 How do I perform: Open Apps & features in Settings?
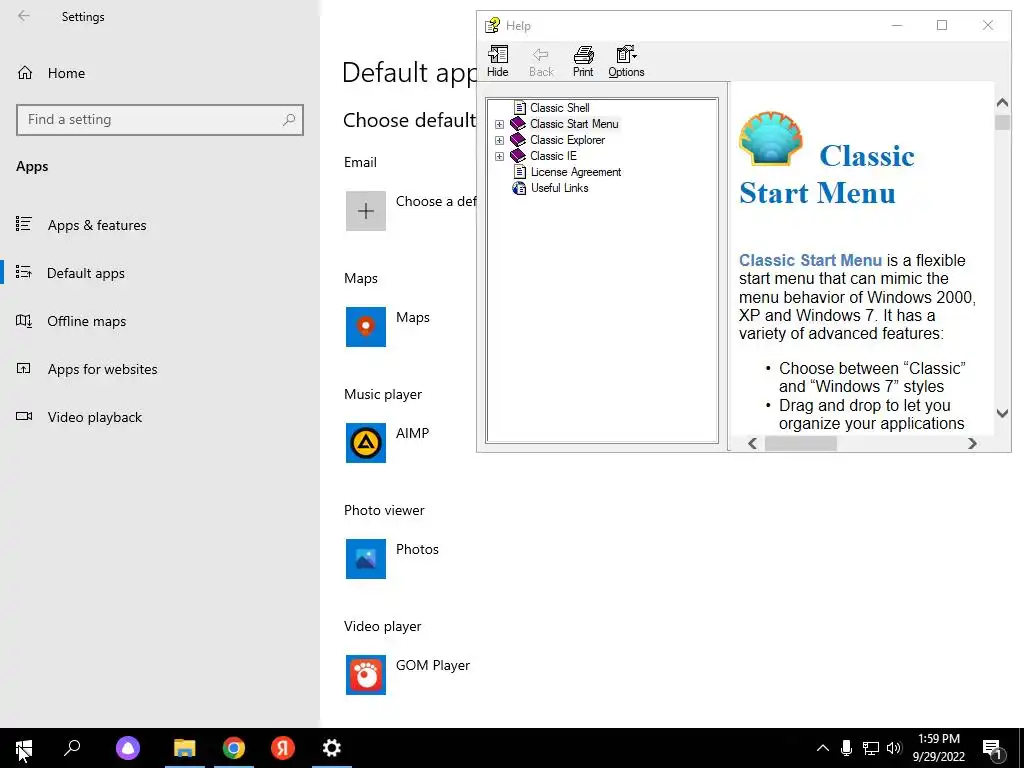[81, 225]
